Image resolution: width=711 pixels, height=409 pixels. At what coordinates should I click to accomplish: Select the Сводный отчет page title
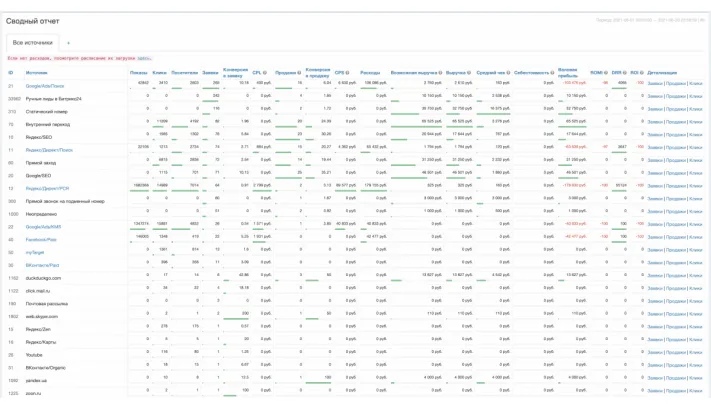33,21
